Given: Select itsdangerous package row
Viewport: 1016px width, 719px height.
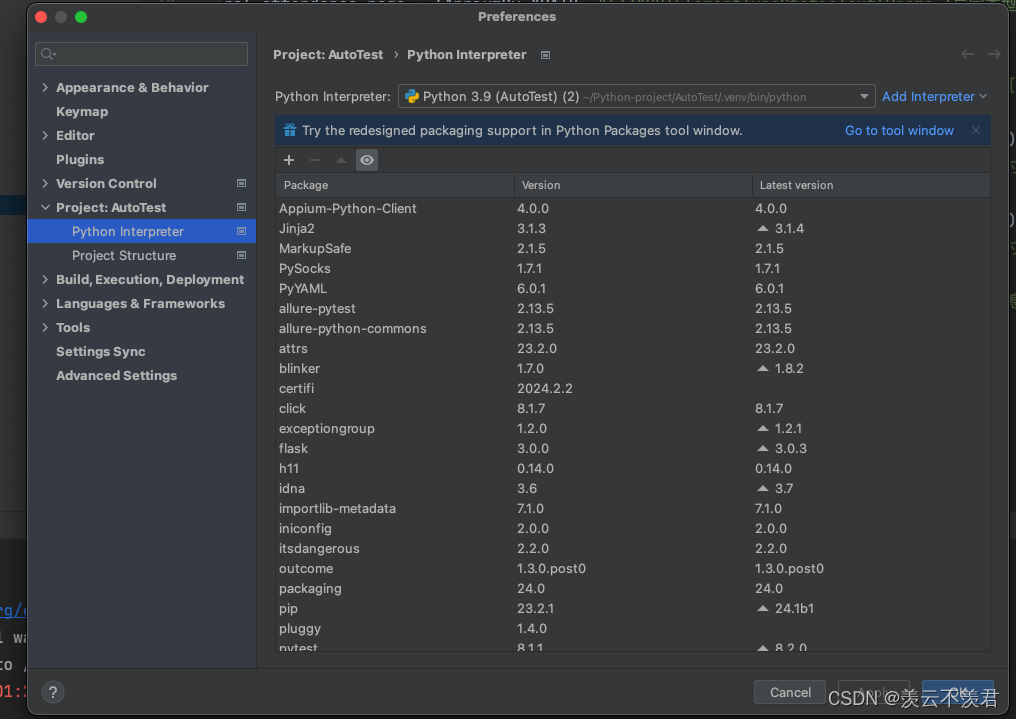Looking at the screenshot, I should tap(633, 549).
